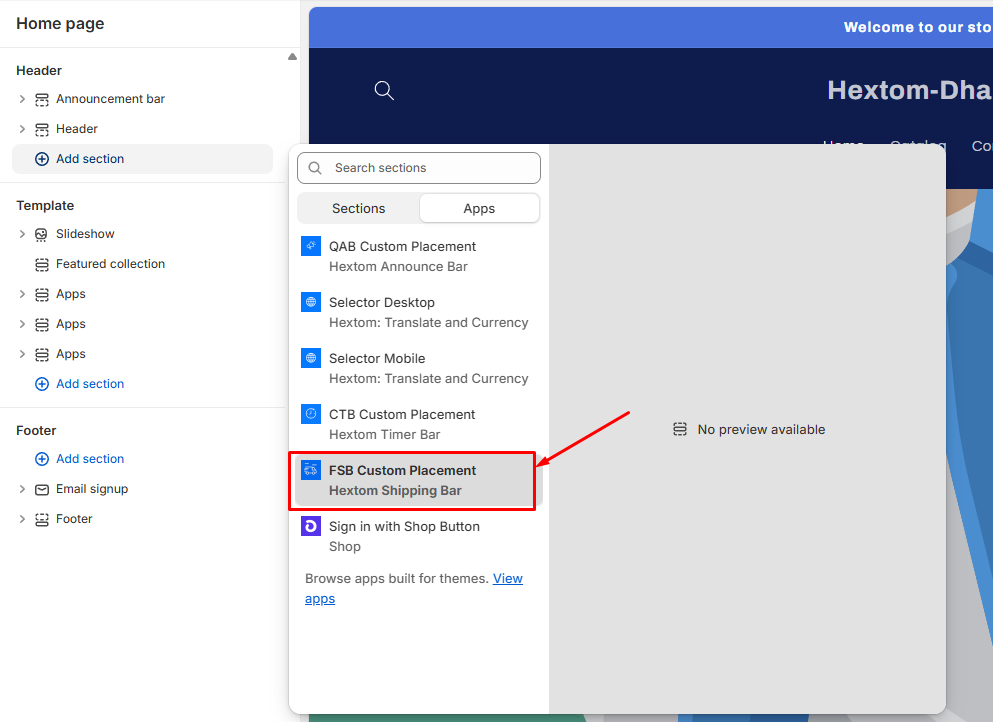Expand the Announcement bar section
Image resolution: width=993 pixels, height=722 pixels.
pyautogui.click(x=22, y=99)
